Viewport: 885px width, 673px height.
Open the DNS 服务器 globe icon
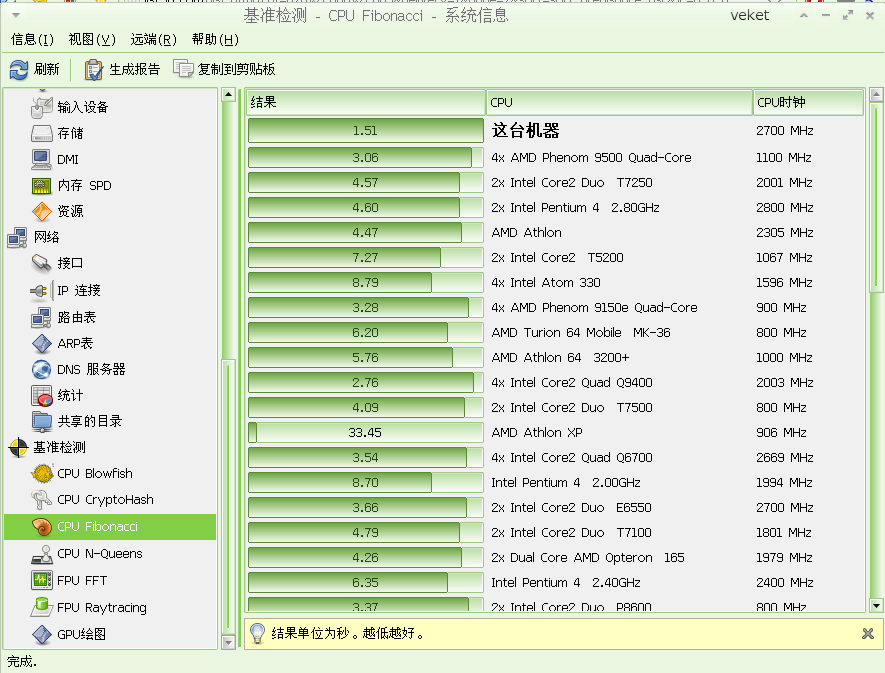coord(42,369)
